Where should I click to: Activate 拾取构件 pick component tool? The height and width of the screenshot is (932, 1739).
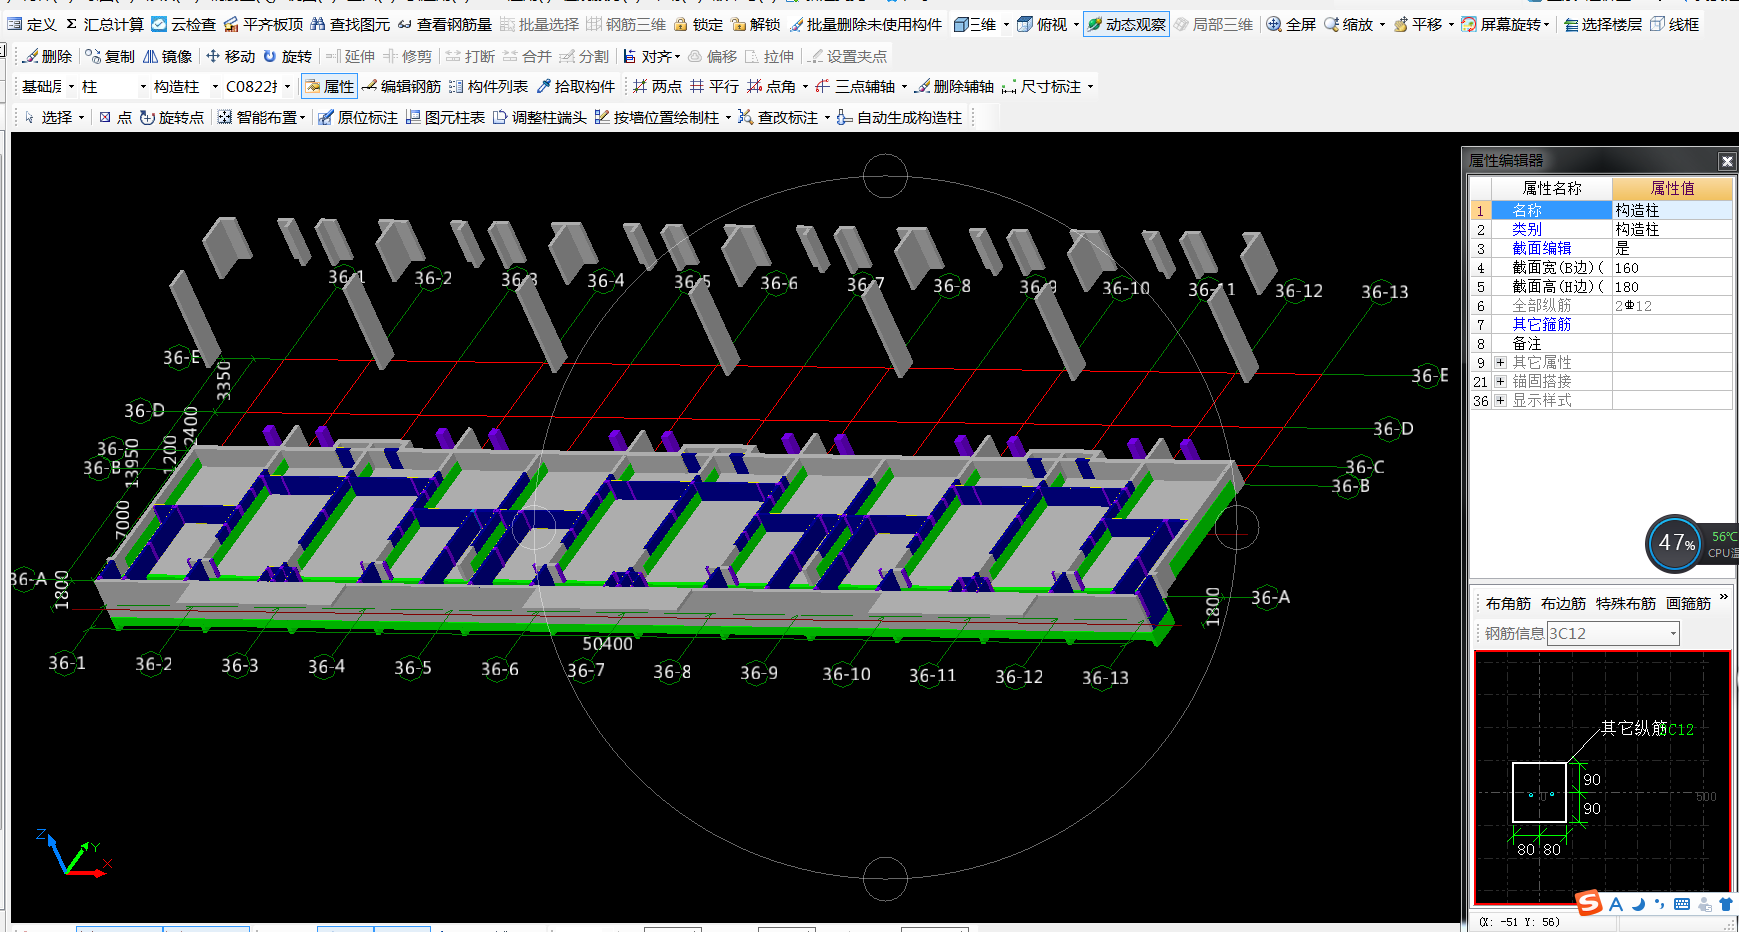point(576,87)
